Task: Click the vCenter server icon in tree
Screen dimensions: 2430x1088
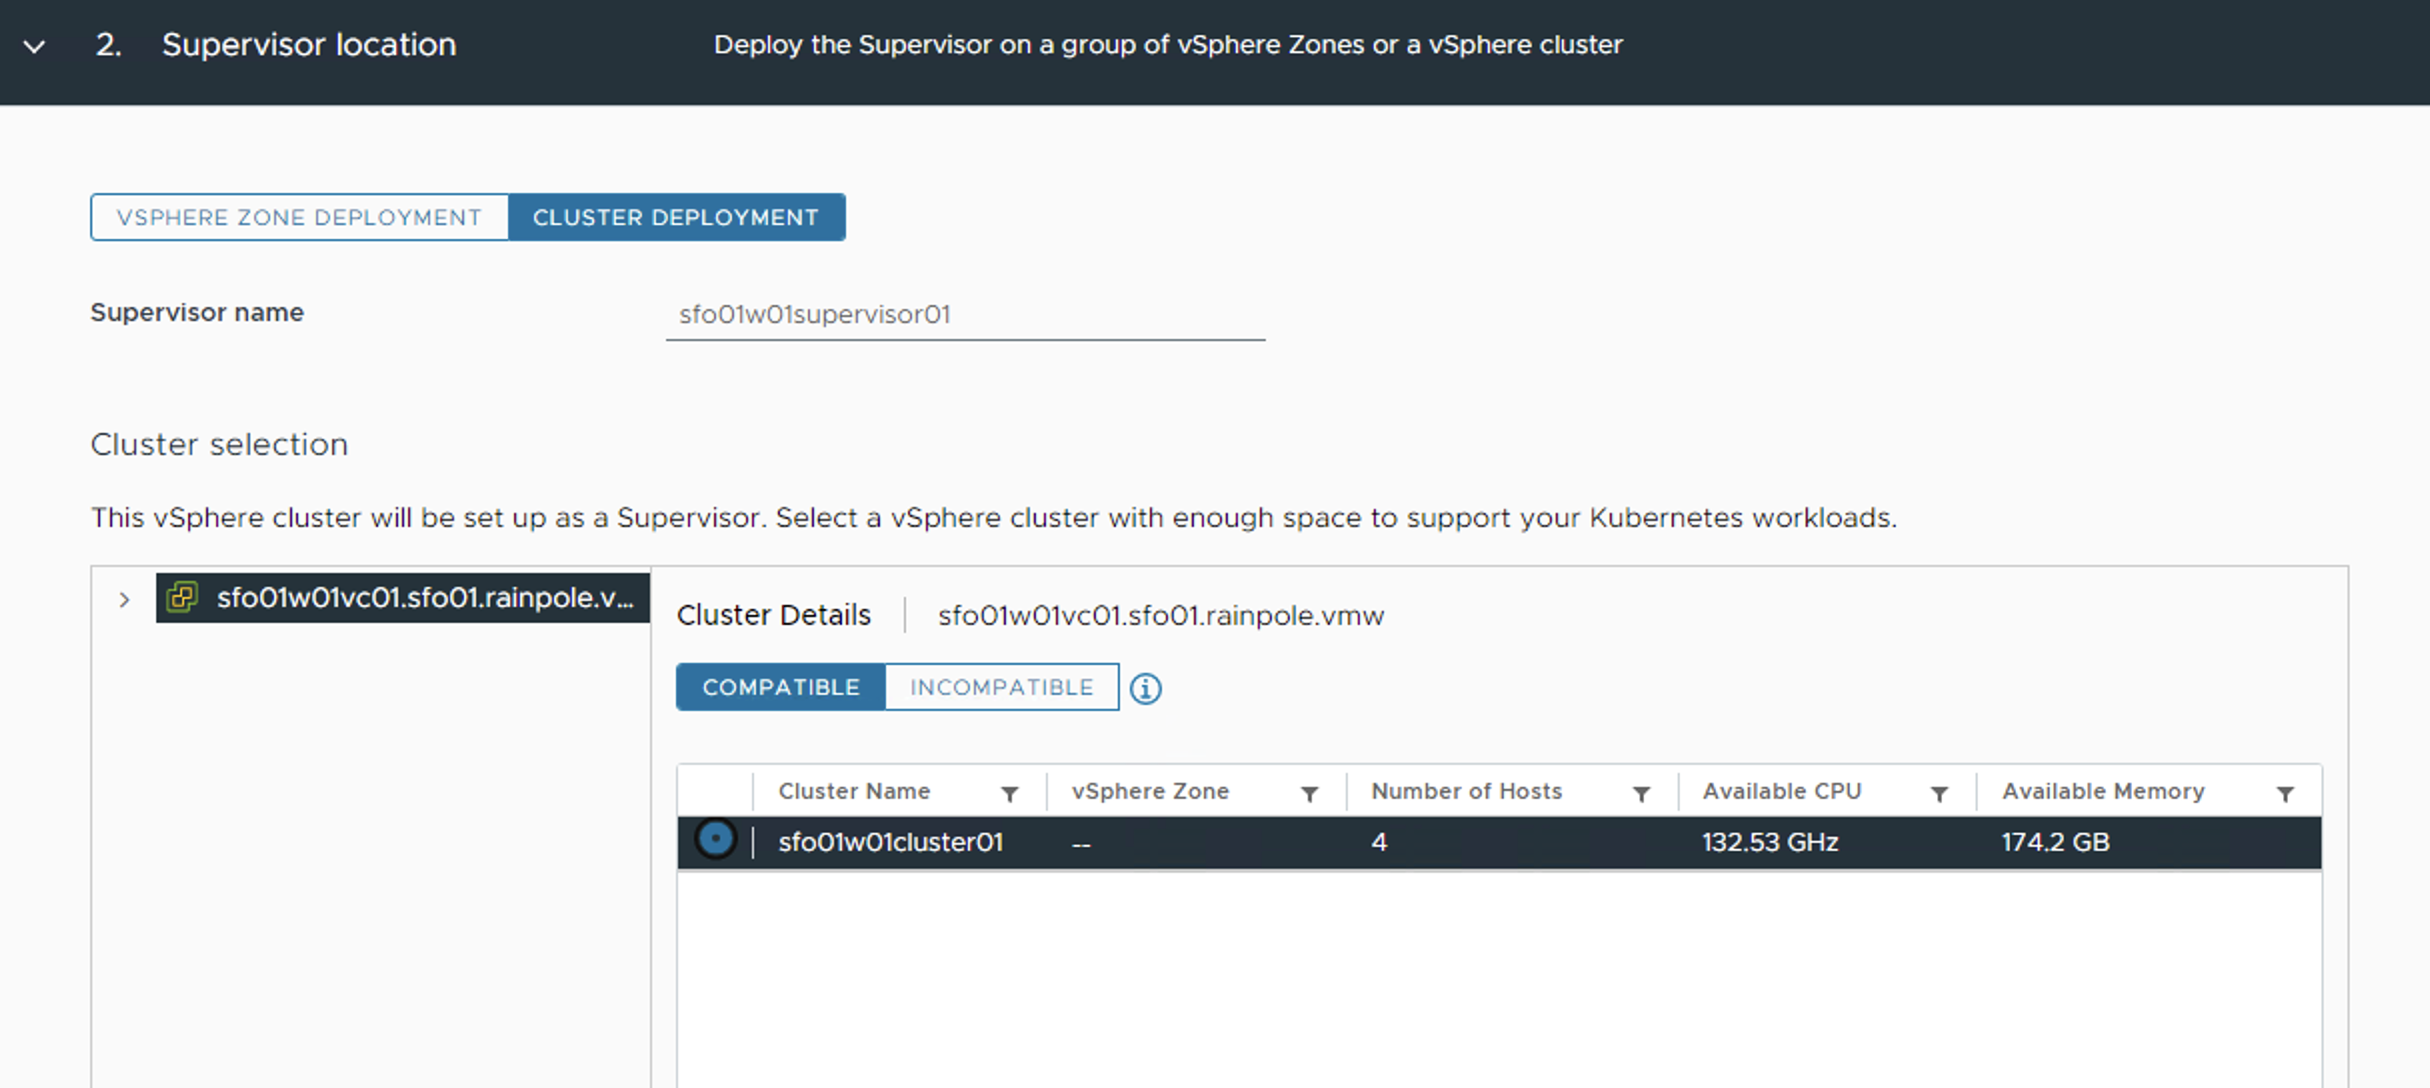Action: 182,597
